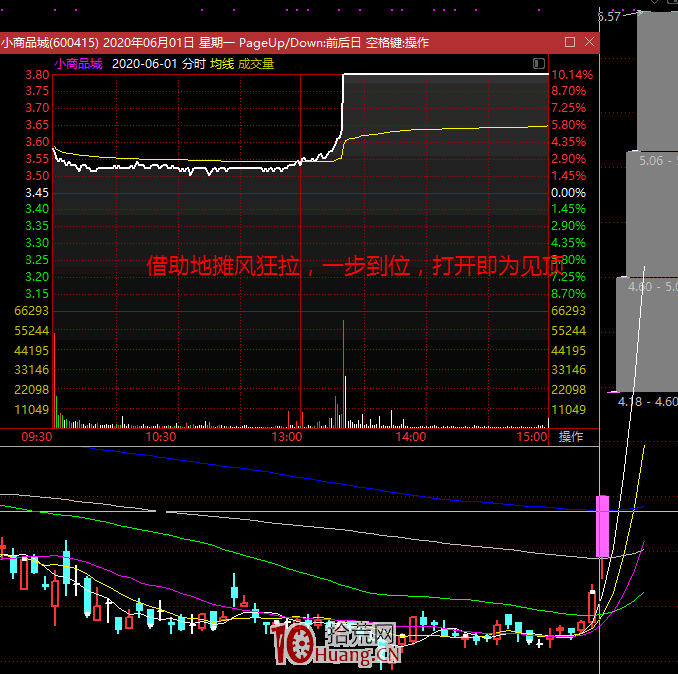Click the 3.15 price label on the left axis
Image resolution: width=678 pixels, height=674 pixels.
click(37, 294)
